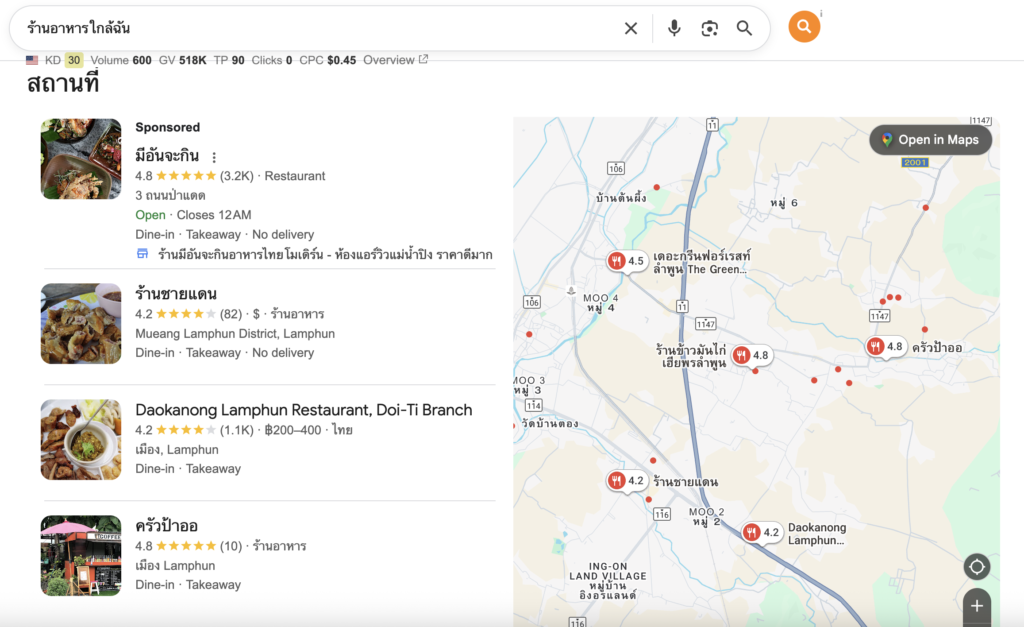
Task: Click inside the search input field
Action: (x=300, y=28)
